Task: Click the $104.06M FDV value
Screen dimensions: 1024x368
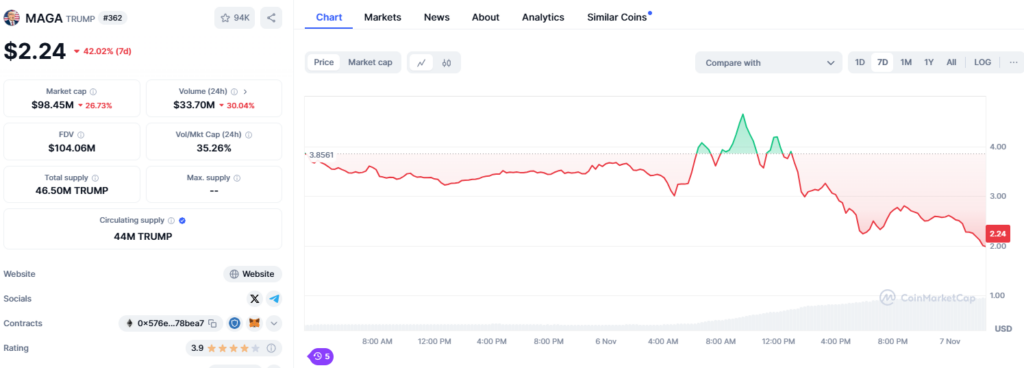Action: (72, 148)
